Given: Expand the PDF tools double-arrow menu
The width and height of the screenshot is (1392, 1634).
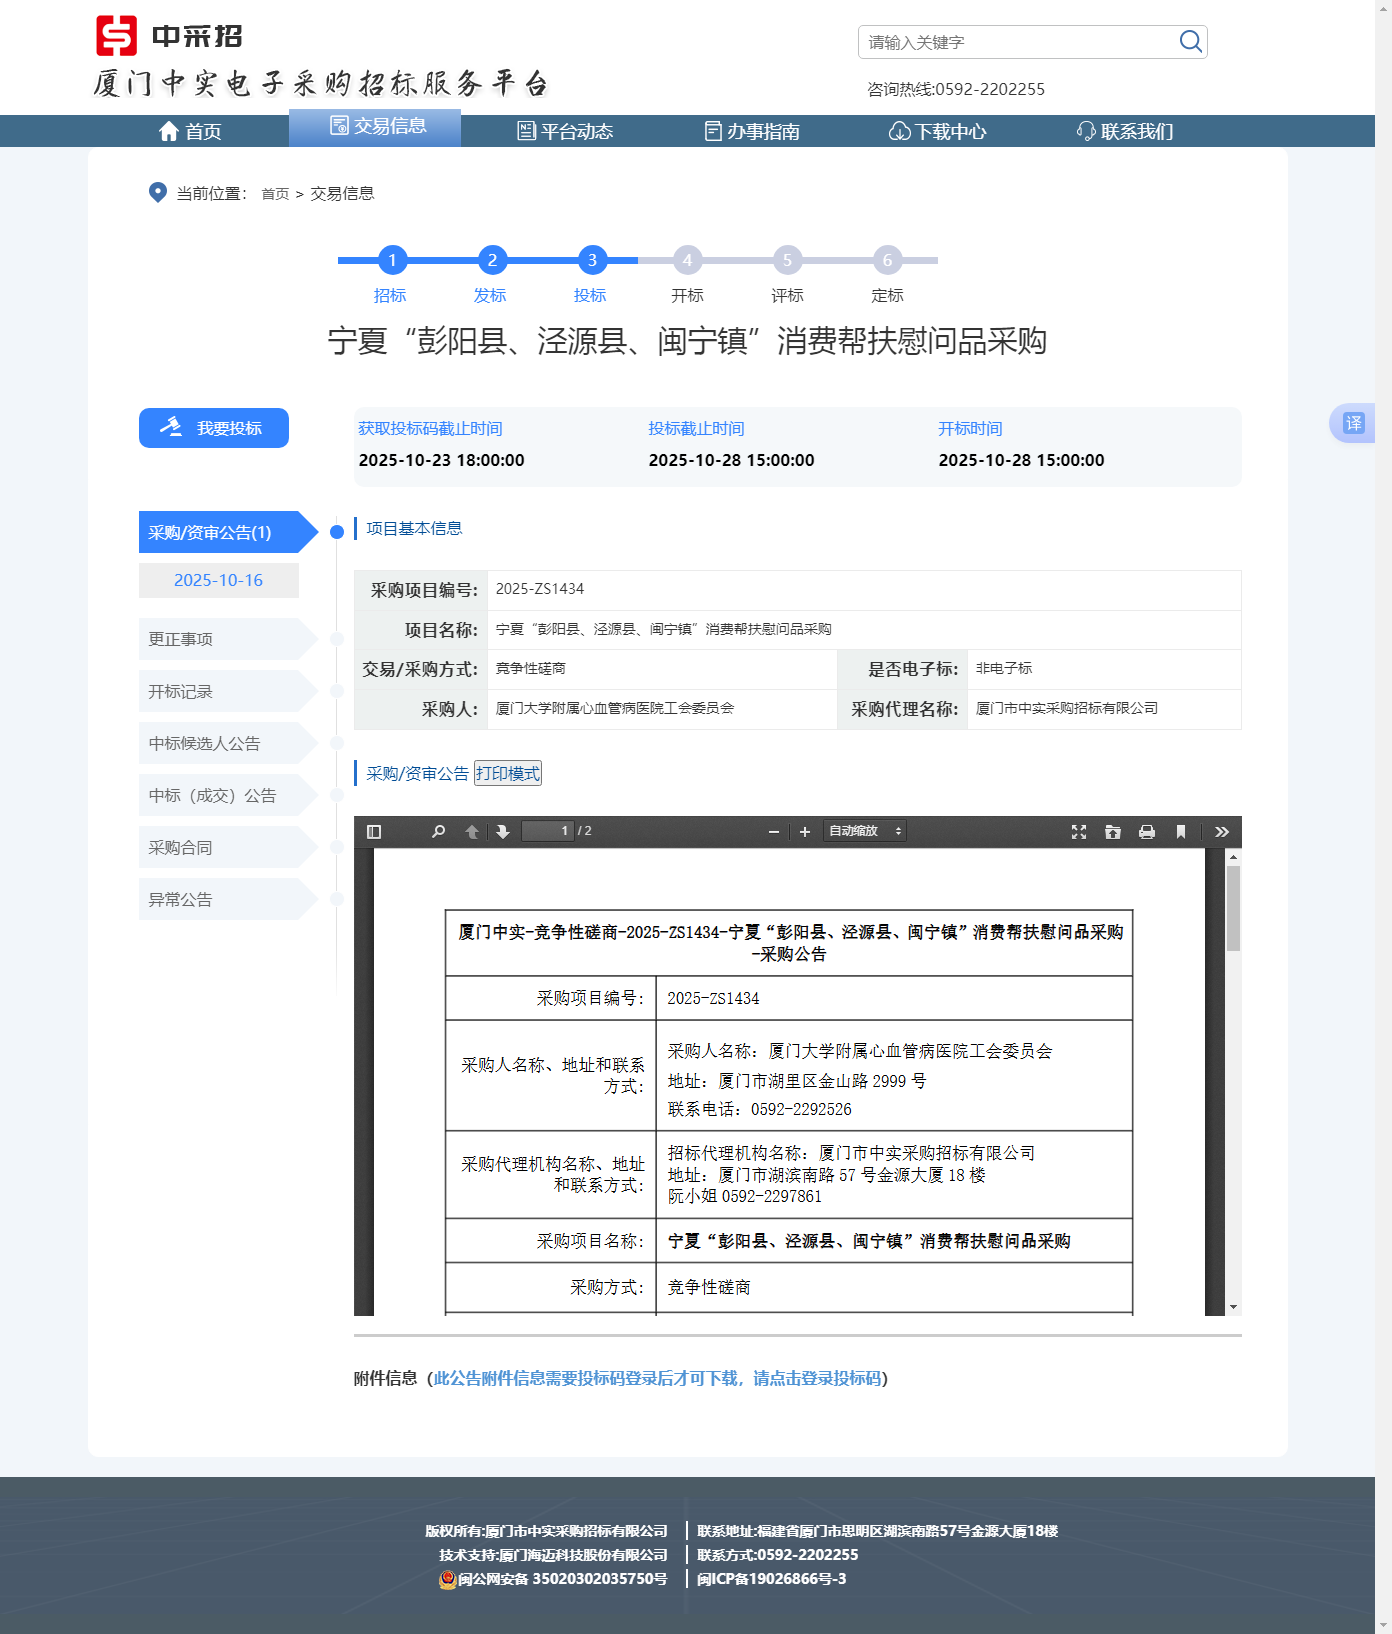Looking at the screenshot, I should pos(1222,831).
